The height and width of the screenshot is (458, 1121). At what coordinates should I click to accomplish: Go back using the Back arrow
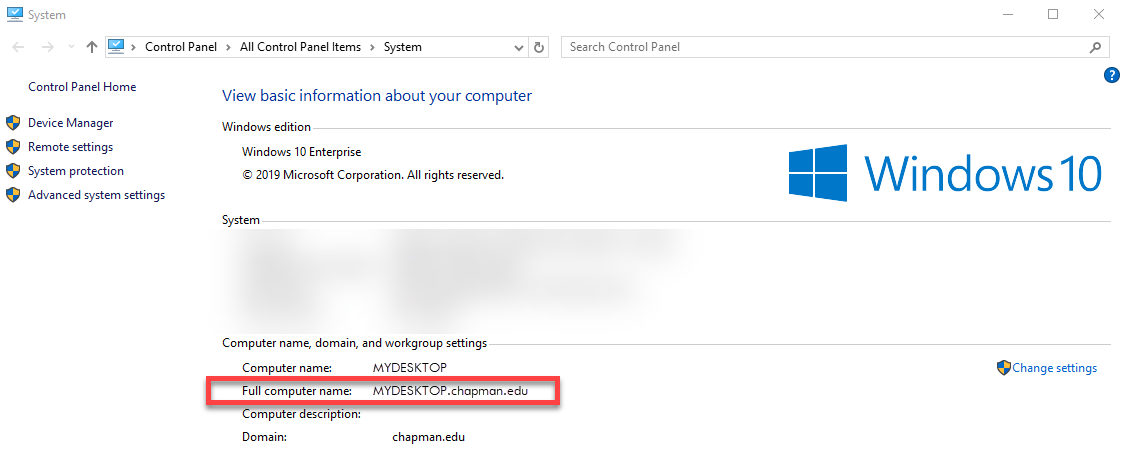(19, 47)
